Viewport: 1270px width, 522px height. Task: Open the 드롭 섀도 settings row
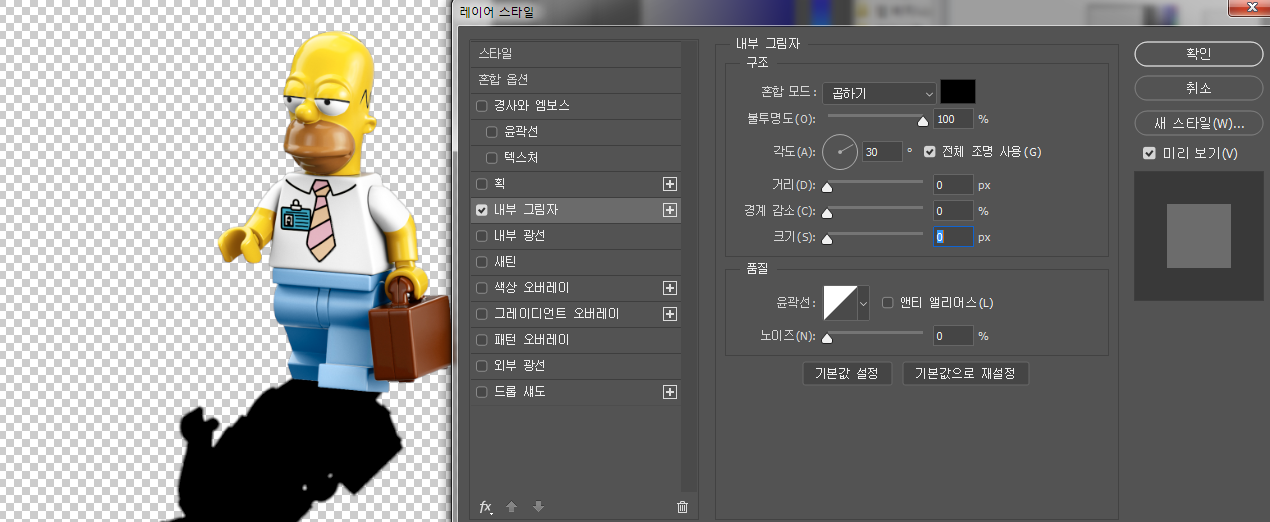pyautogui.click(x=575, y=392)
